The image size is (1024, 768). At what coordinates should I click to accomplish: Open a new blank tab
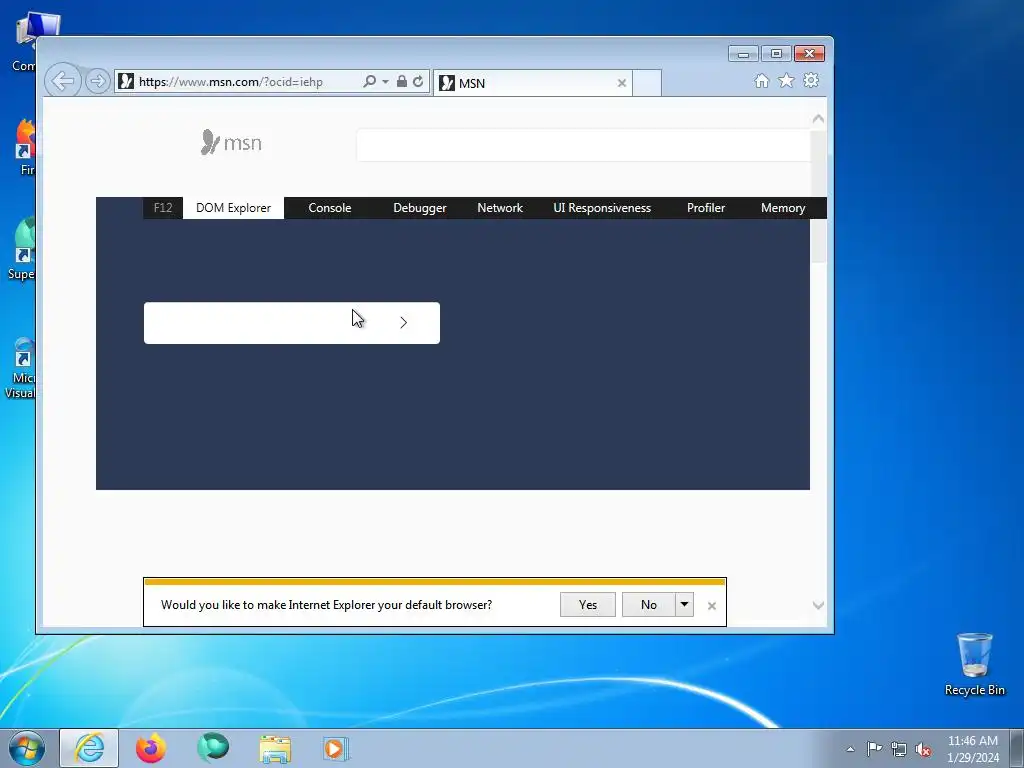[647, 83]
